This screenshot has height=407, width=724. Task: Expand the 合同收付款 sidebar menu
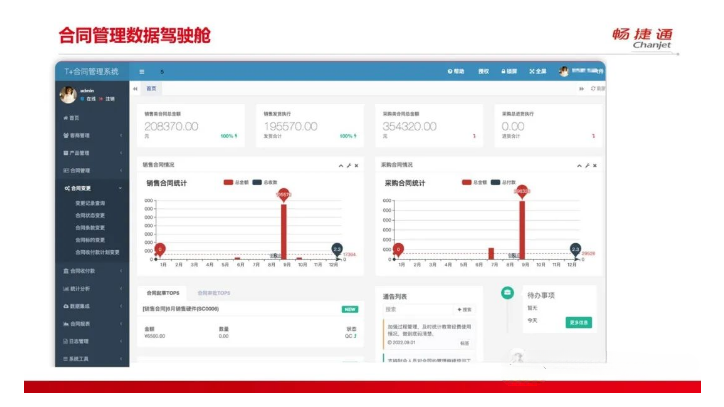[92, 271]
